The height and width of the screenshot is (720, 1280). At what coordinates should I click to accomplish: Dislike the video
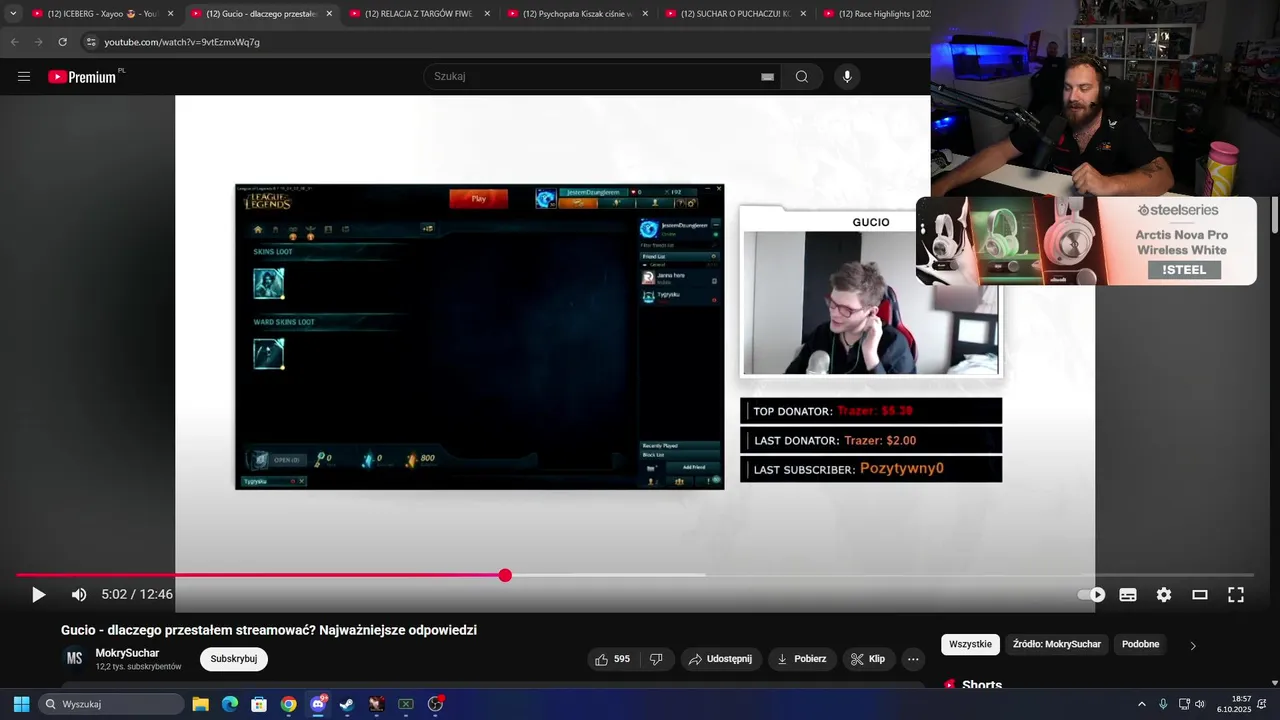(656, 659)
